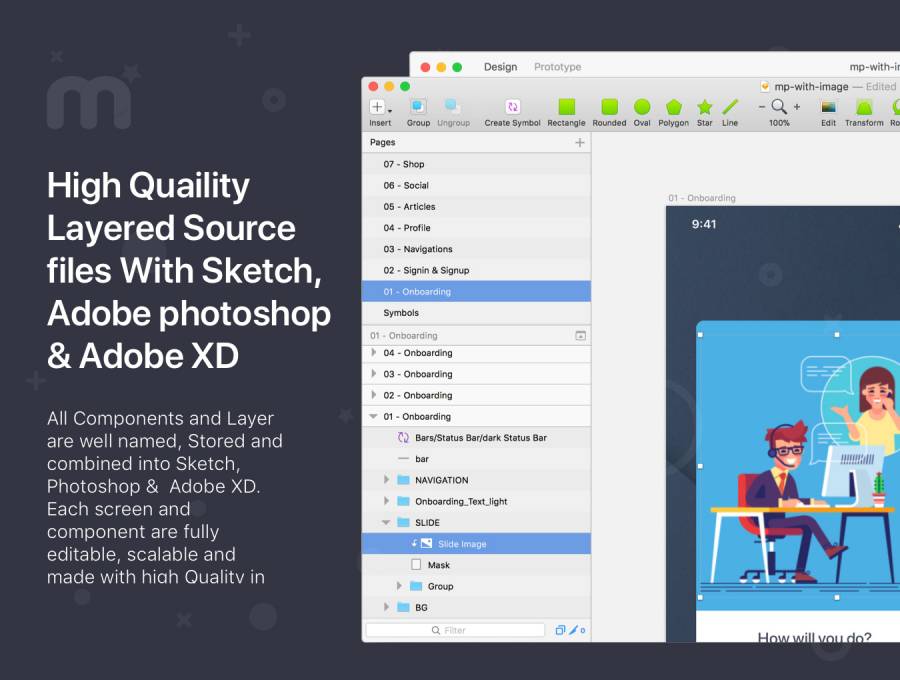Viewport: 900px width, 680px height.
Task: Select the Rectangle shape tool
Action: tap(567, 107)
